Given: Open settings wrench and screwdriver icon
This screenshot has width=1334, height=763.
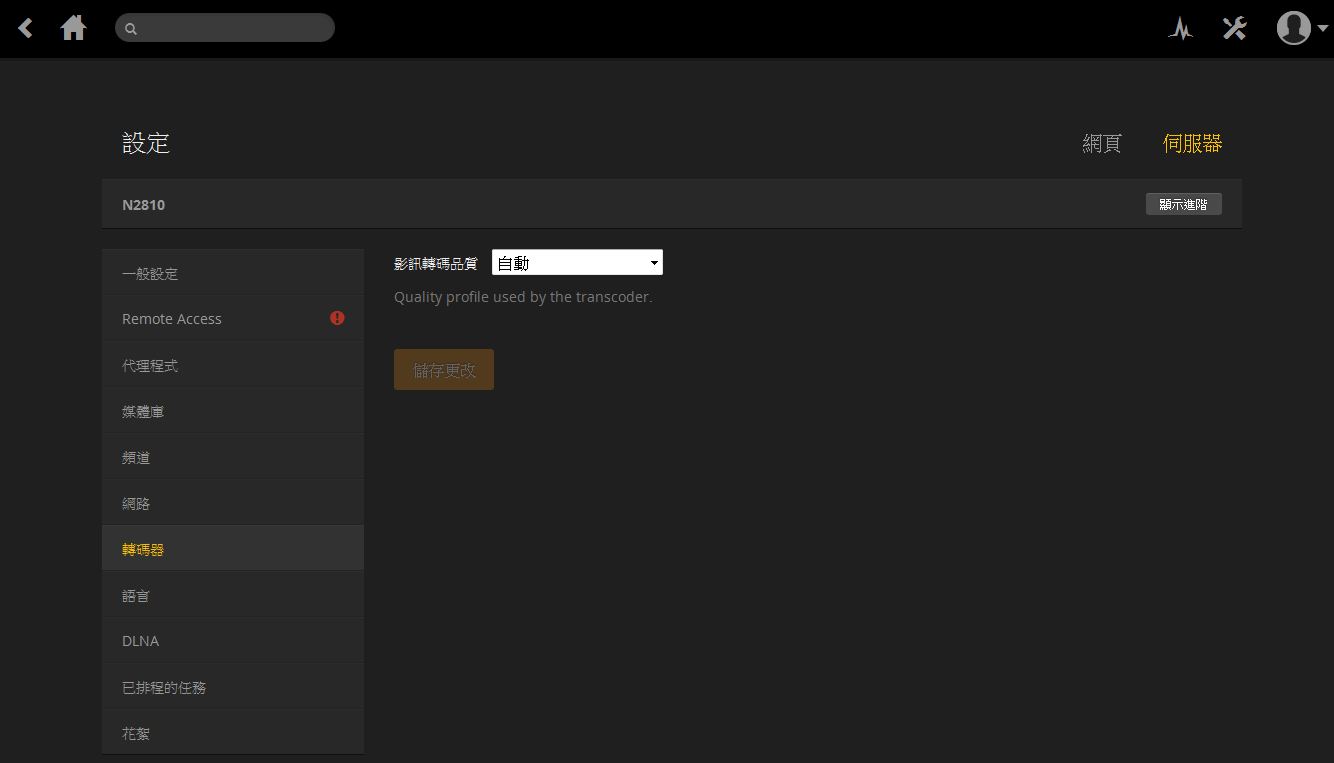Looking at the screenshot, I should (x=1235, y=28).
